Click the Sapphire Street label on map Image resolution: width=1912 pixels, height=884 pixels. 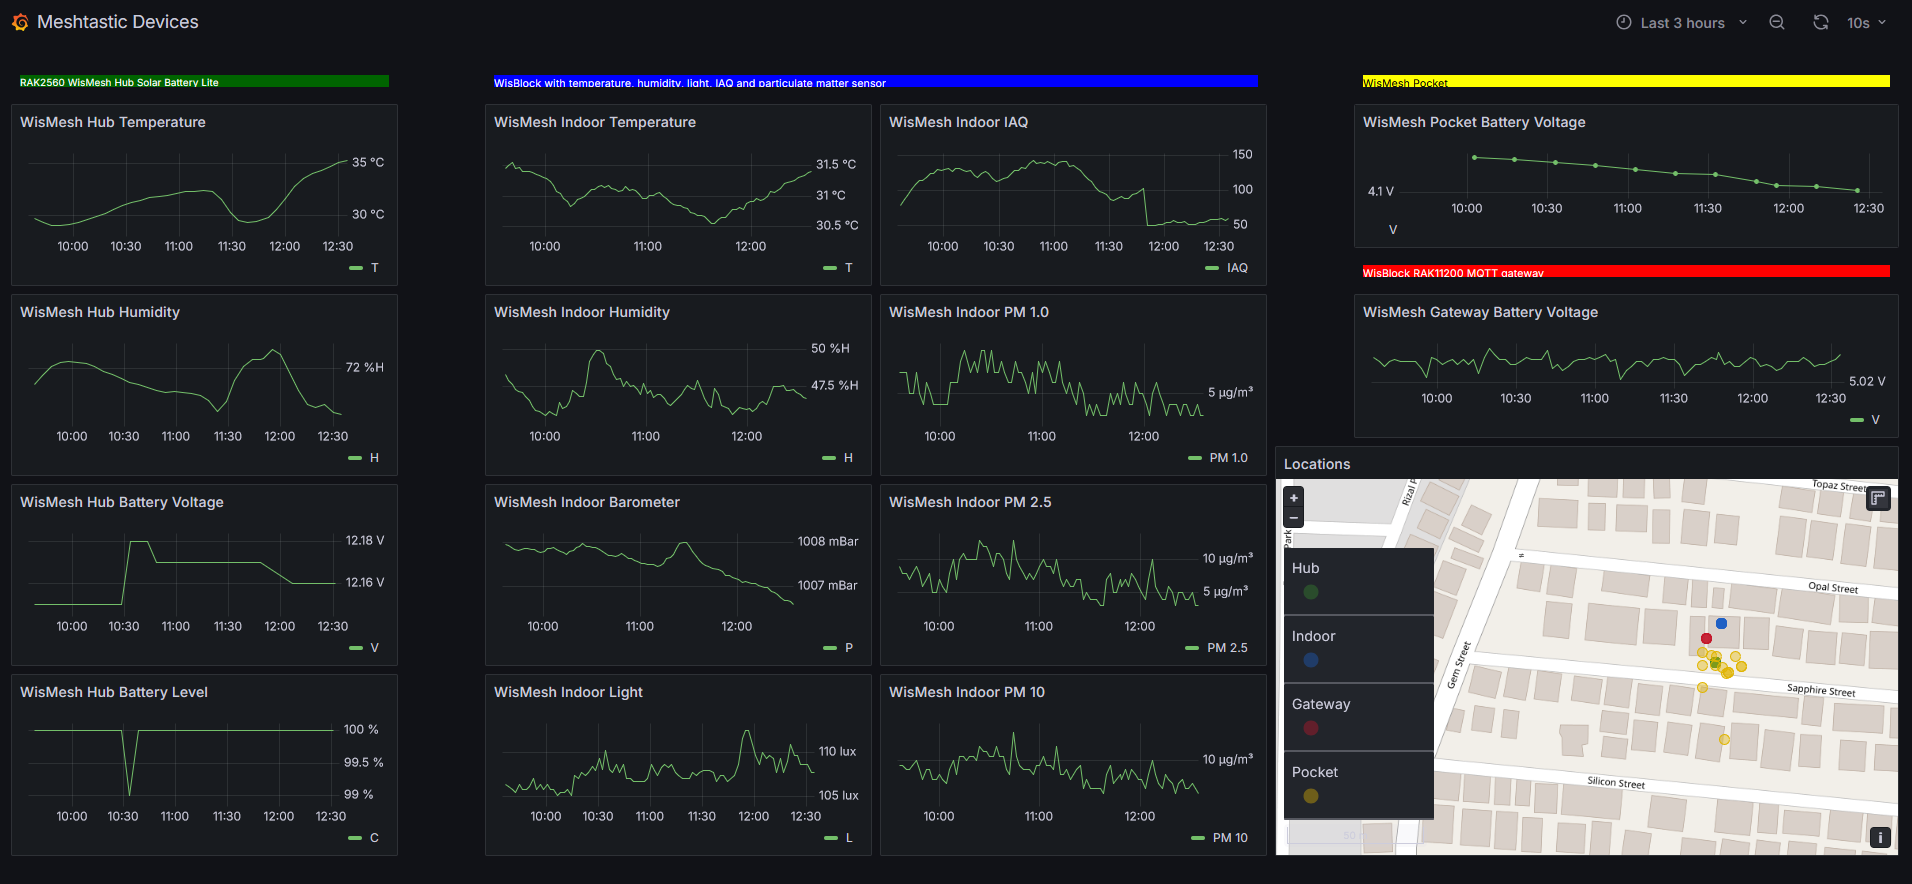point(1821,690)
